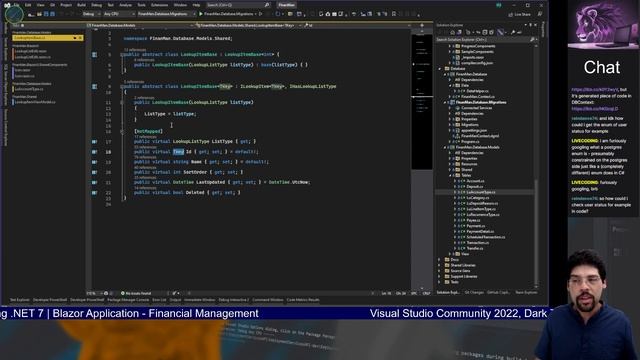Switch to the Solution Explorer bottom tab
The image size is (640, 360).
[448, 292]
